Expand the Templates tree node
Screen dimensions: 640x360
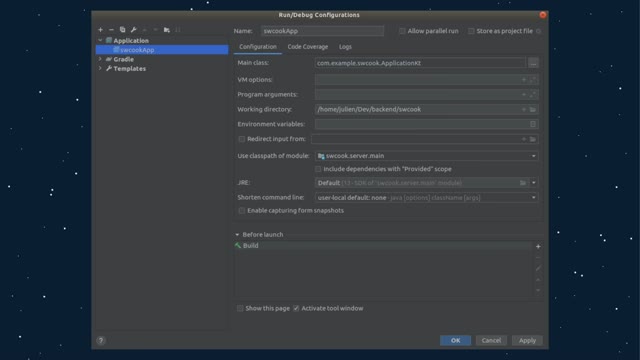click(100, 69)
